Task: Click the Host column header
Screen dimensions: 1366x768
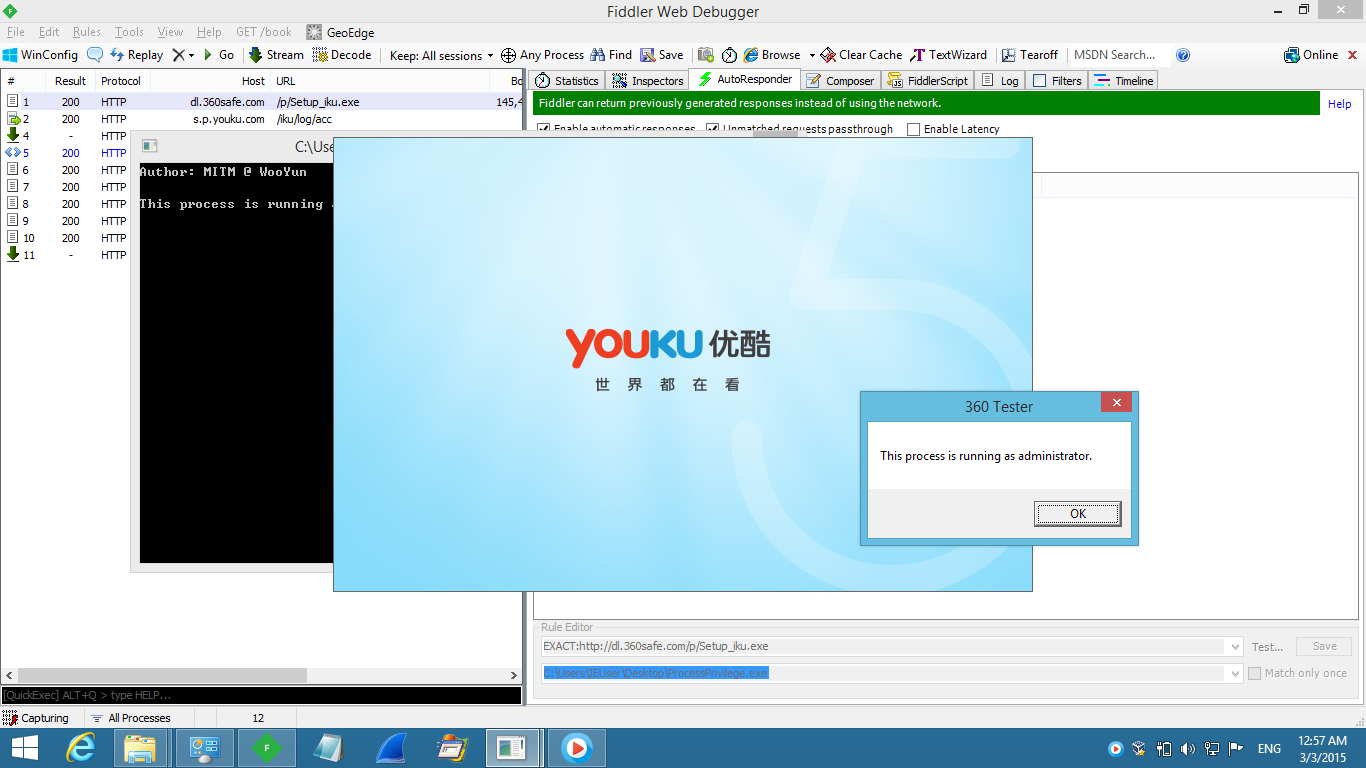Action: 211,81
